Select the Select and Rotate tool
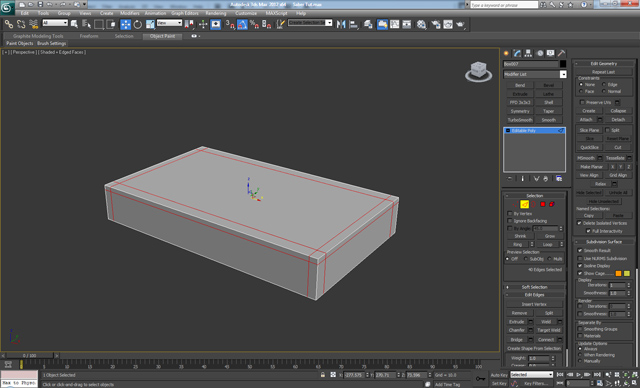The width and height of the screenshot is (640, 388). tap(138, 24)
